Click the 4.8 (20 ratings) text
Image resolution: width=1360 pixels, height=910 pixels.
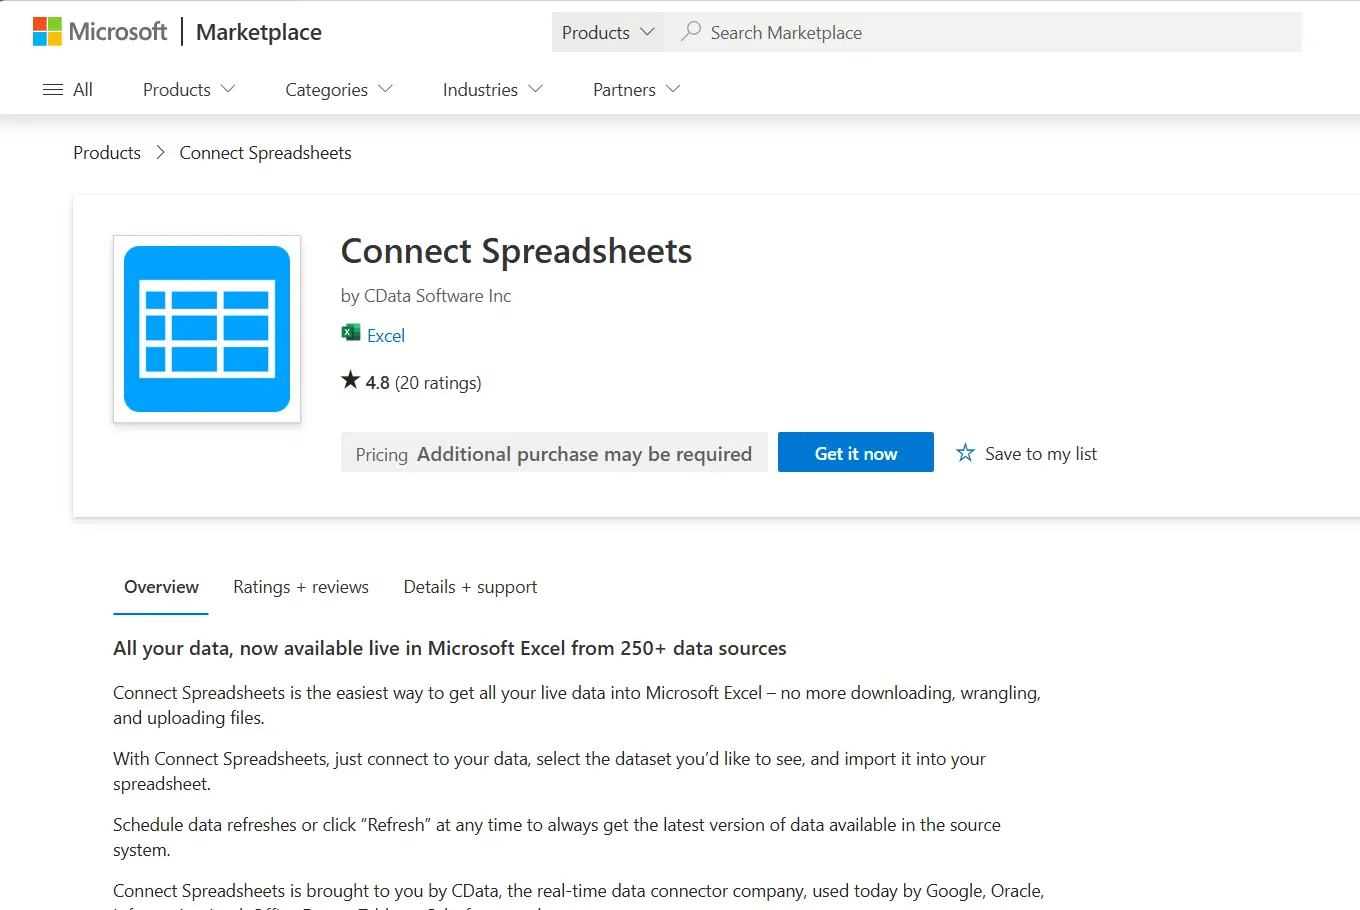[423, 383]
